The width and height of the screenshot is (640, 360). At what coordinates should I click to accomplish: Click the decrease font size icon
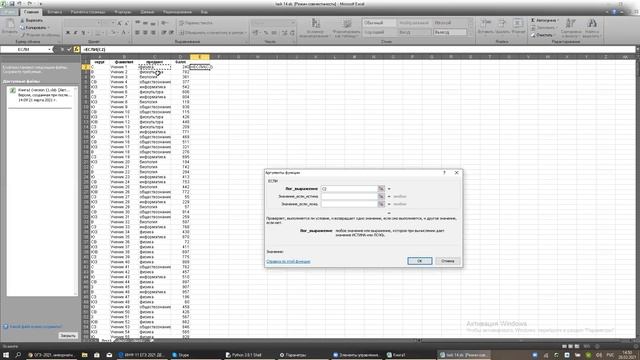tap(127, 23)
